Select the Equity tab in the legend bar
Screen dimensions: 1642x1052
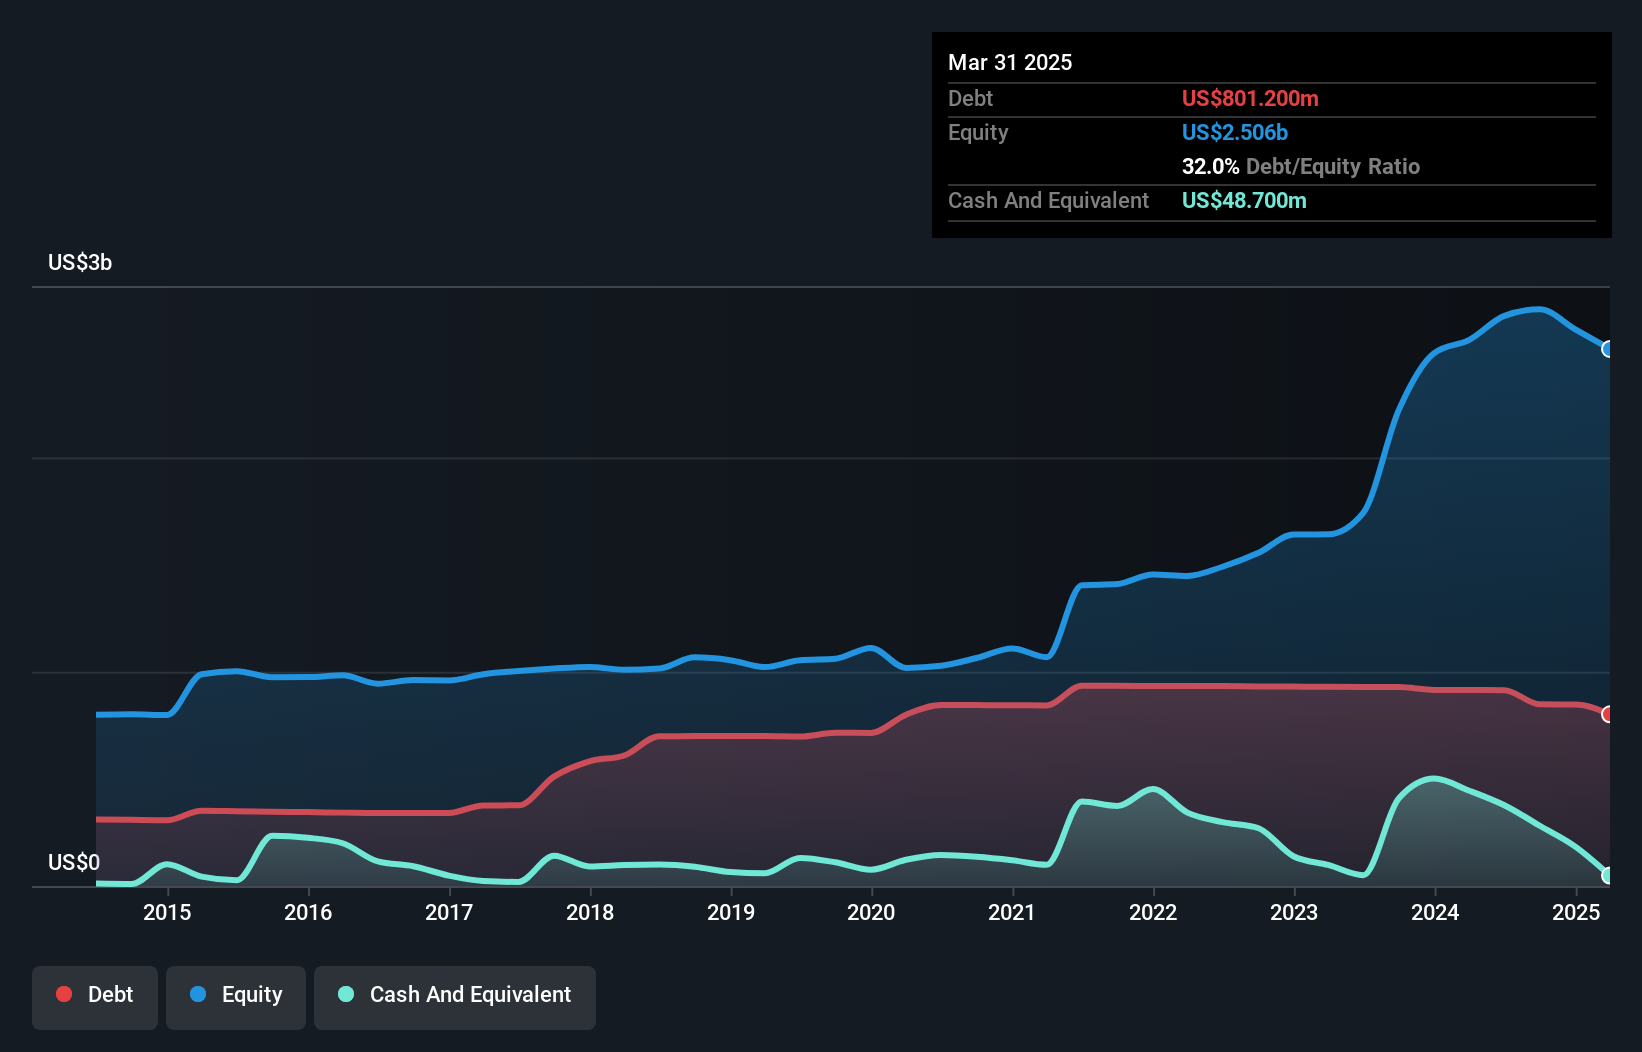(235, 995)
